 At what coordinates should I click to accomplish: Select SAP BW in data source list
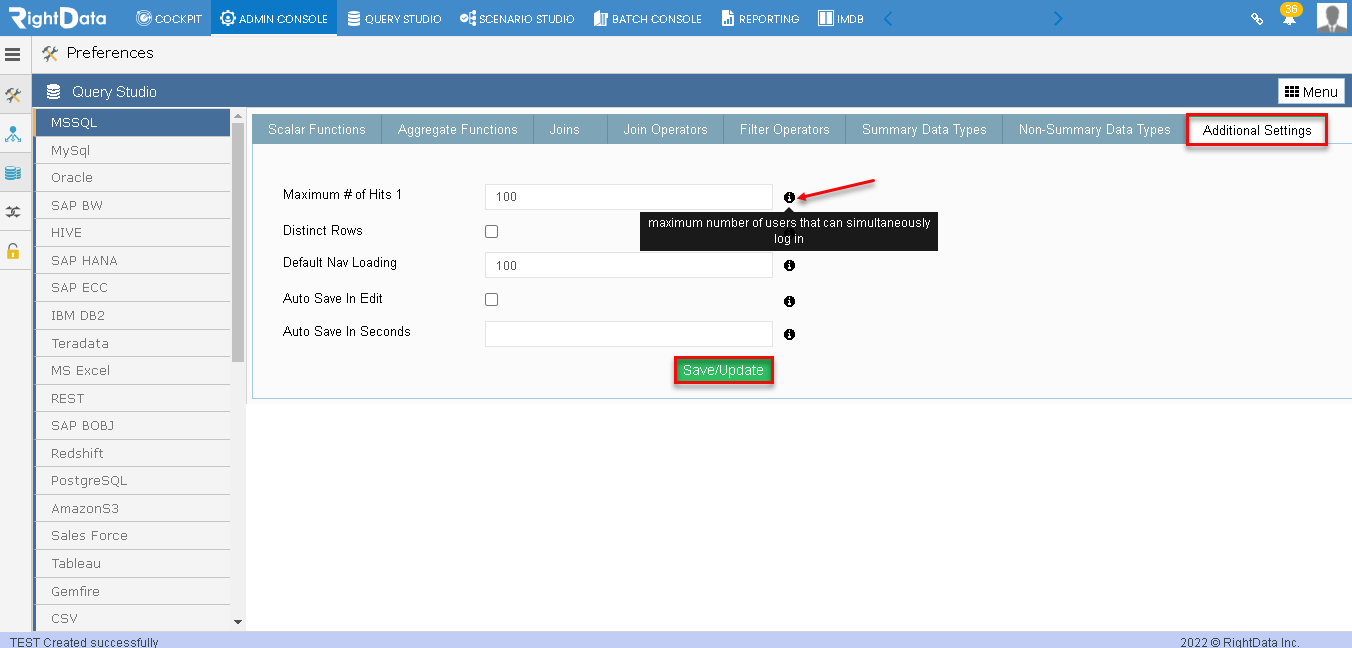point(132,205)
